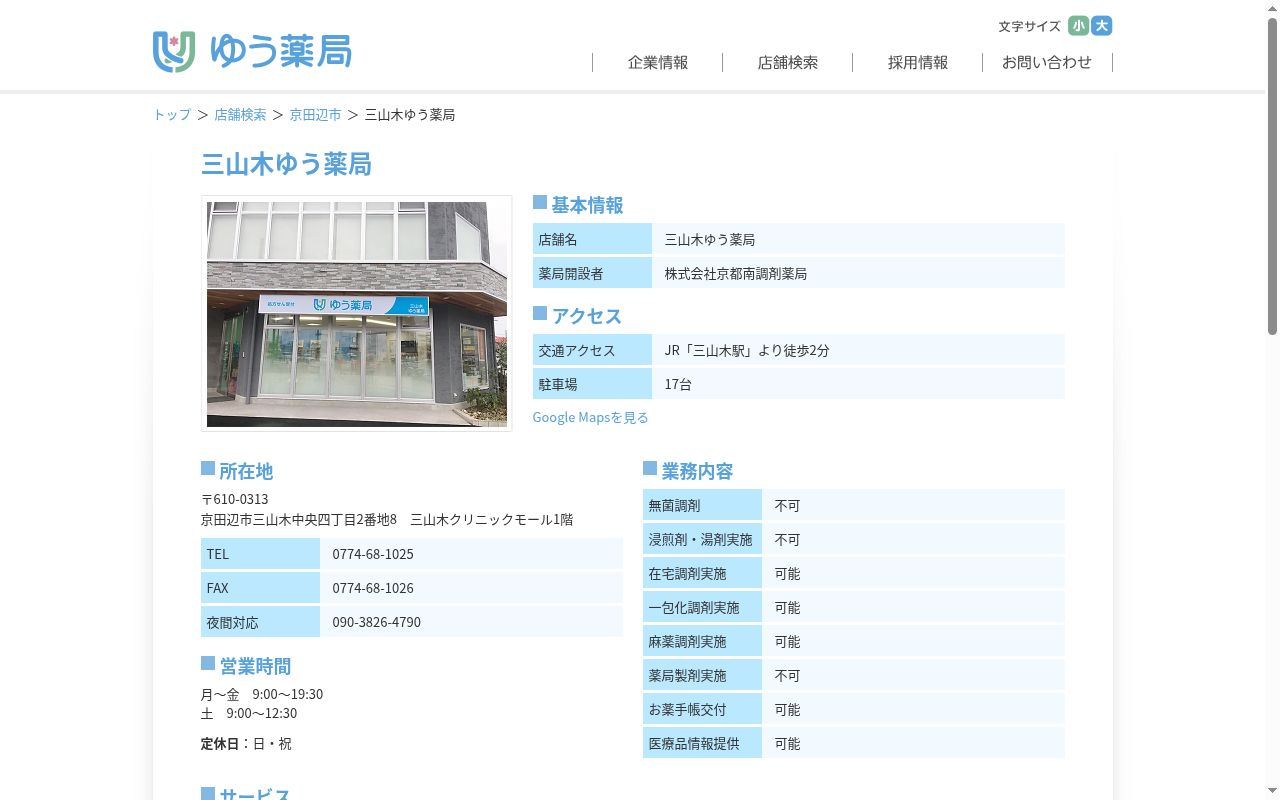This screenshot has width=1280, height=800.
Task: Select 株式会社京都南調剤薬局 cell
Action: (x=858, y=273)
